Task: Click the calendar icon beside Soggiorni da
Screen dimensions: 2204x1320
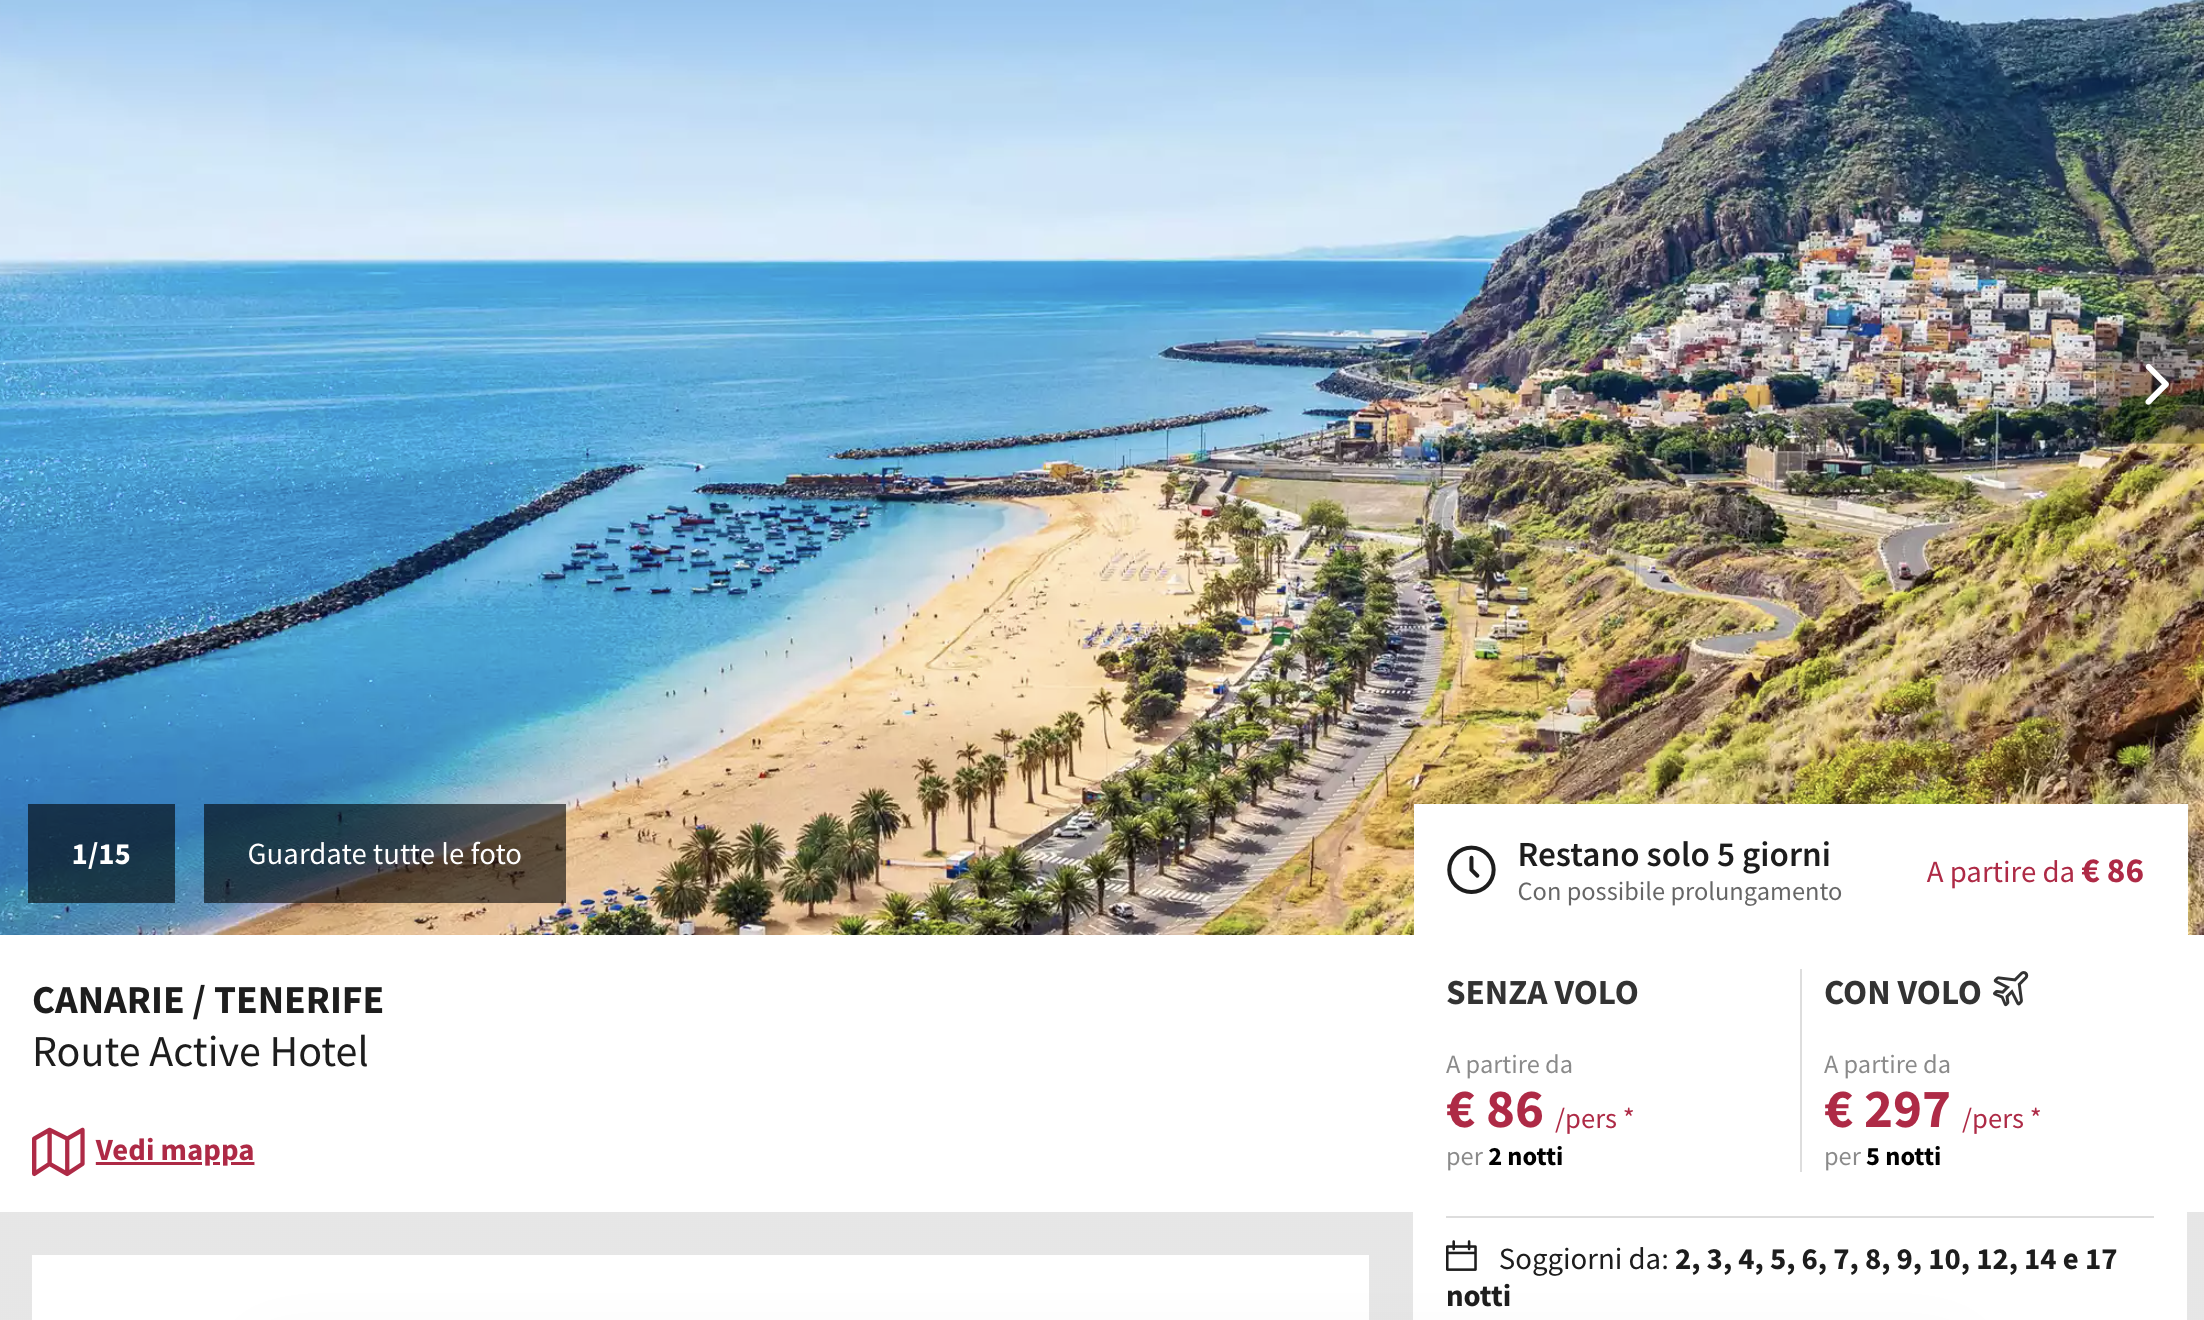Action: click(x=1461, y=1256)
